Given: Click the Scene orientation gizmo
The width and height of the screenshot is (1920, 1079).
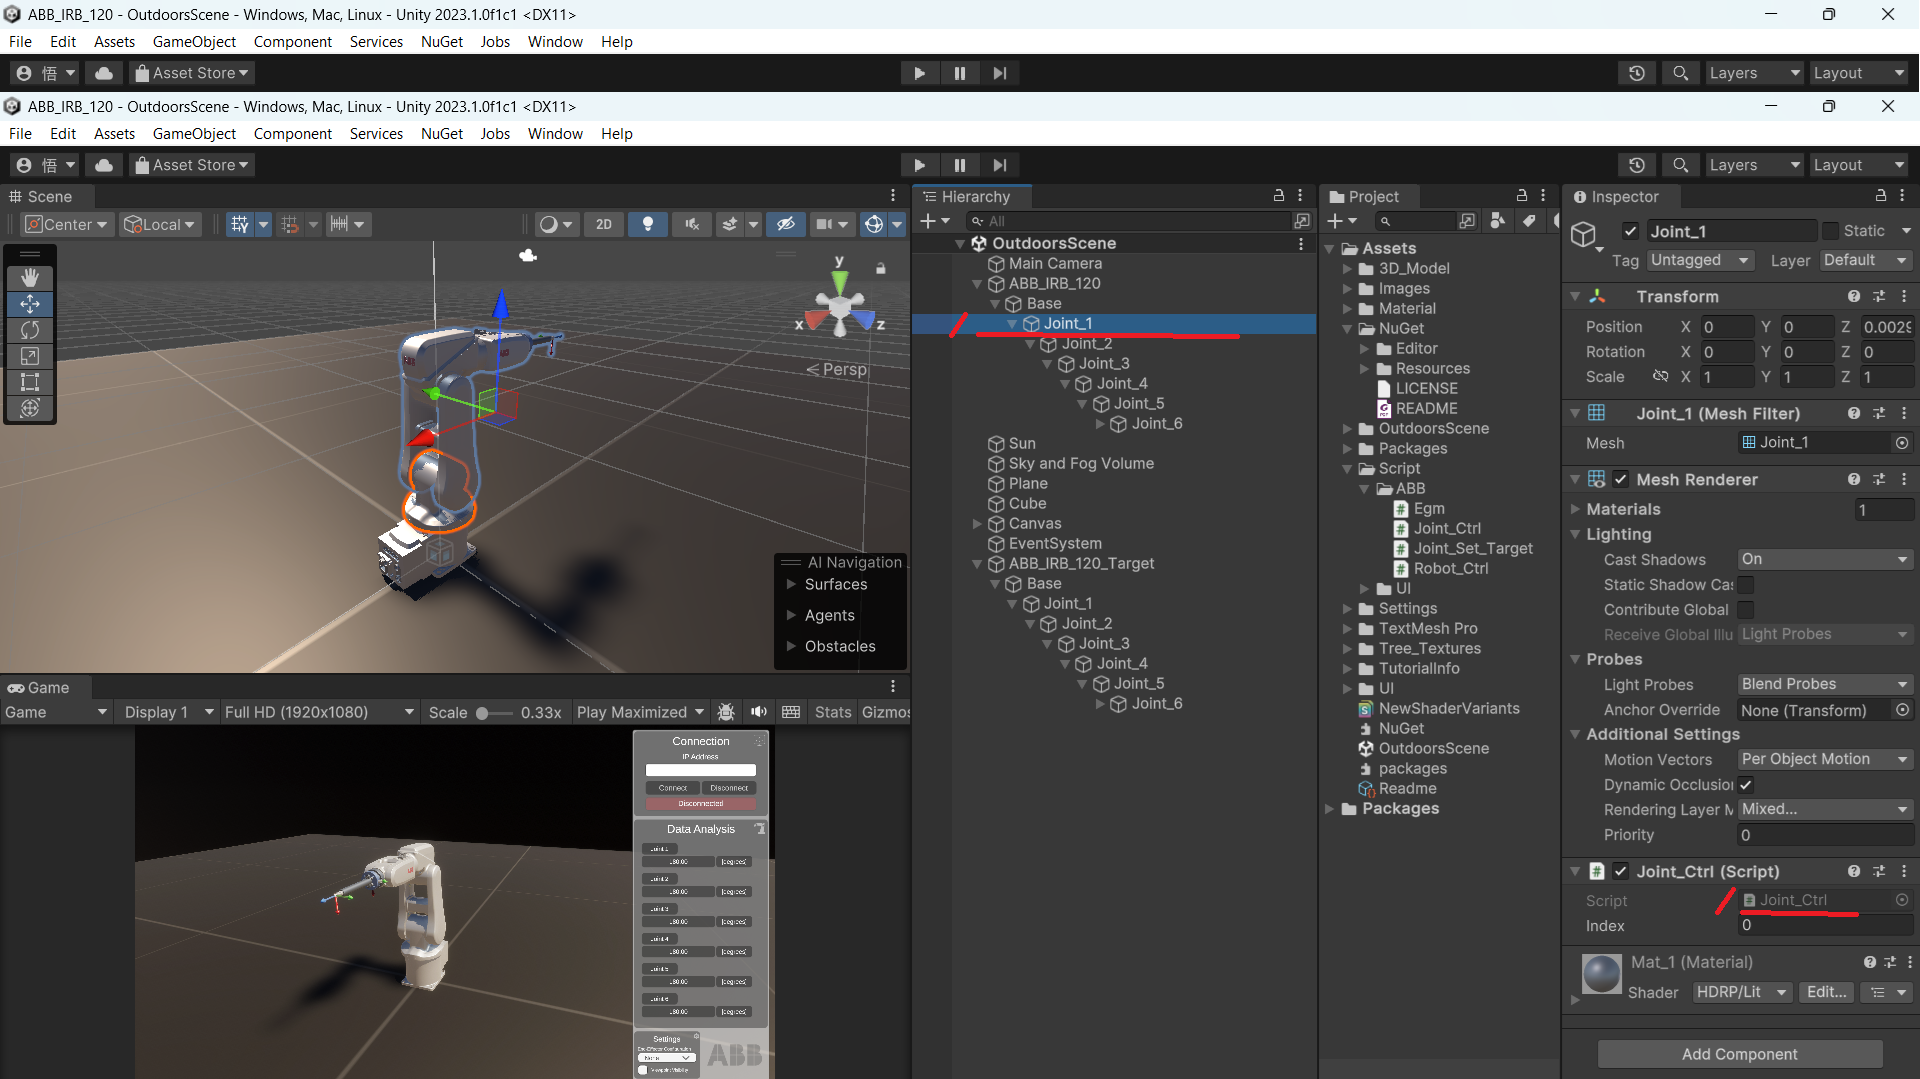Looking at the screenshot, I should pyautogui.click(x=840, y=305).
